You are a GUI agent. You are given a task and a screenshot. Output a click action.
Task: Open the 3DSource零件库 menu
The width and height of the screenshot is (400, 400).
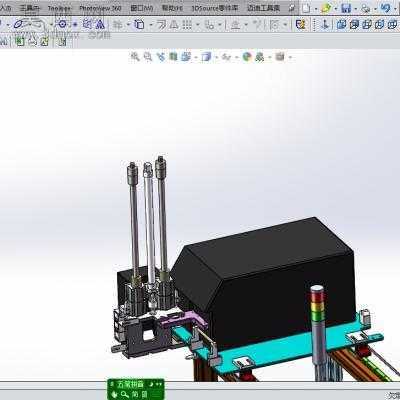215,8
